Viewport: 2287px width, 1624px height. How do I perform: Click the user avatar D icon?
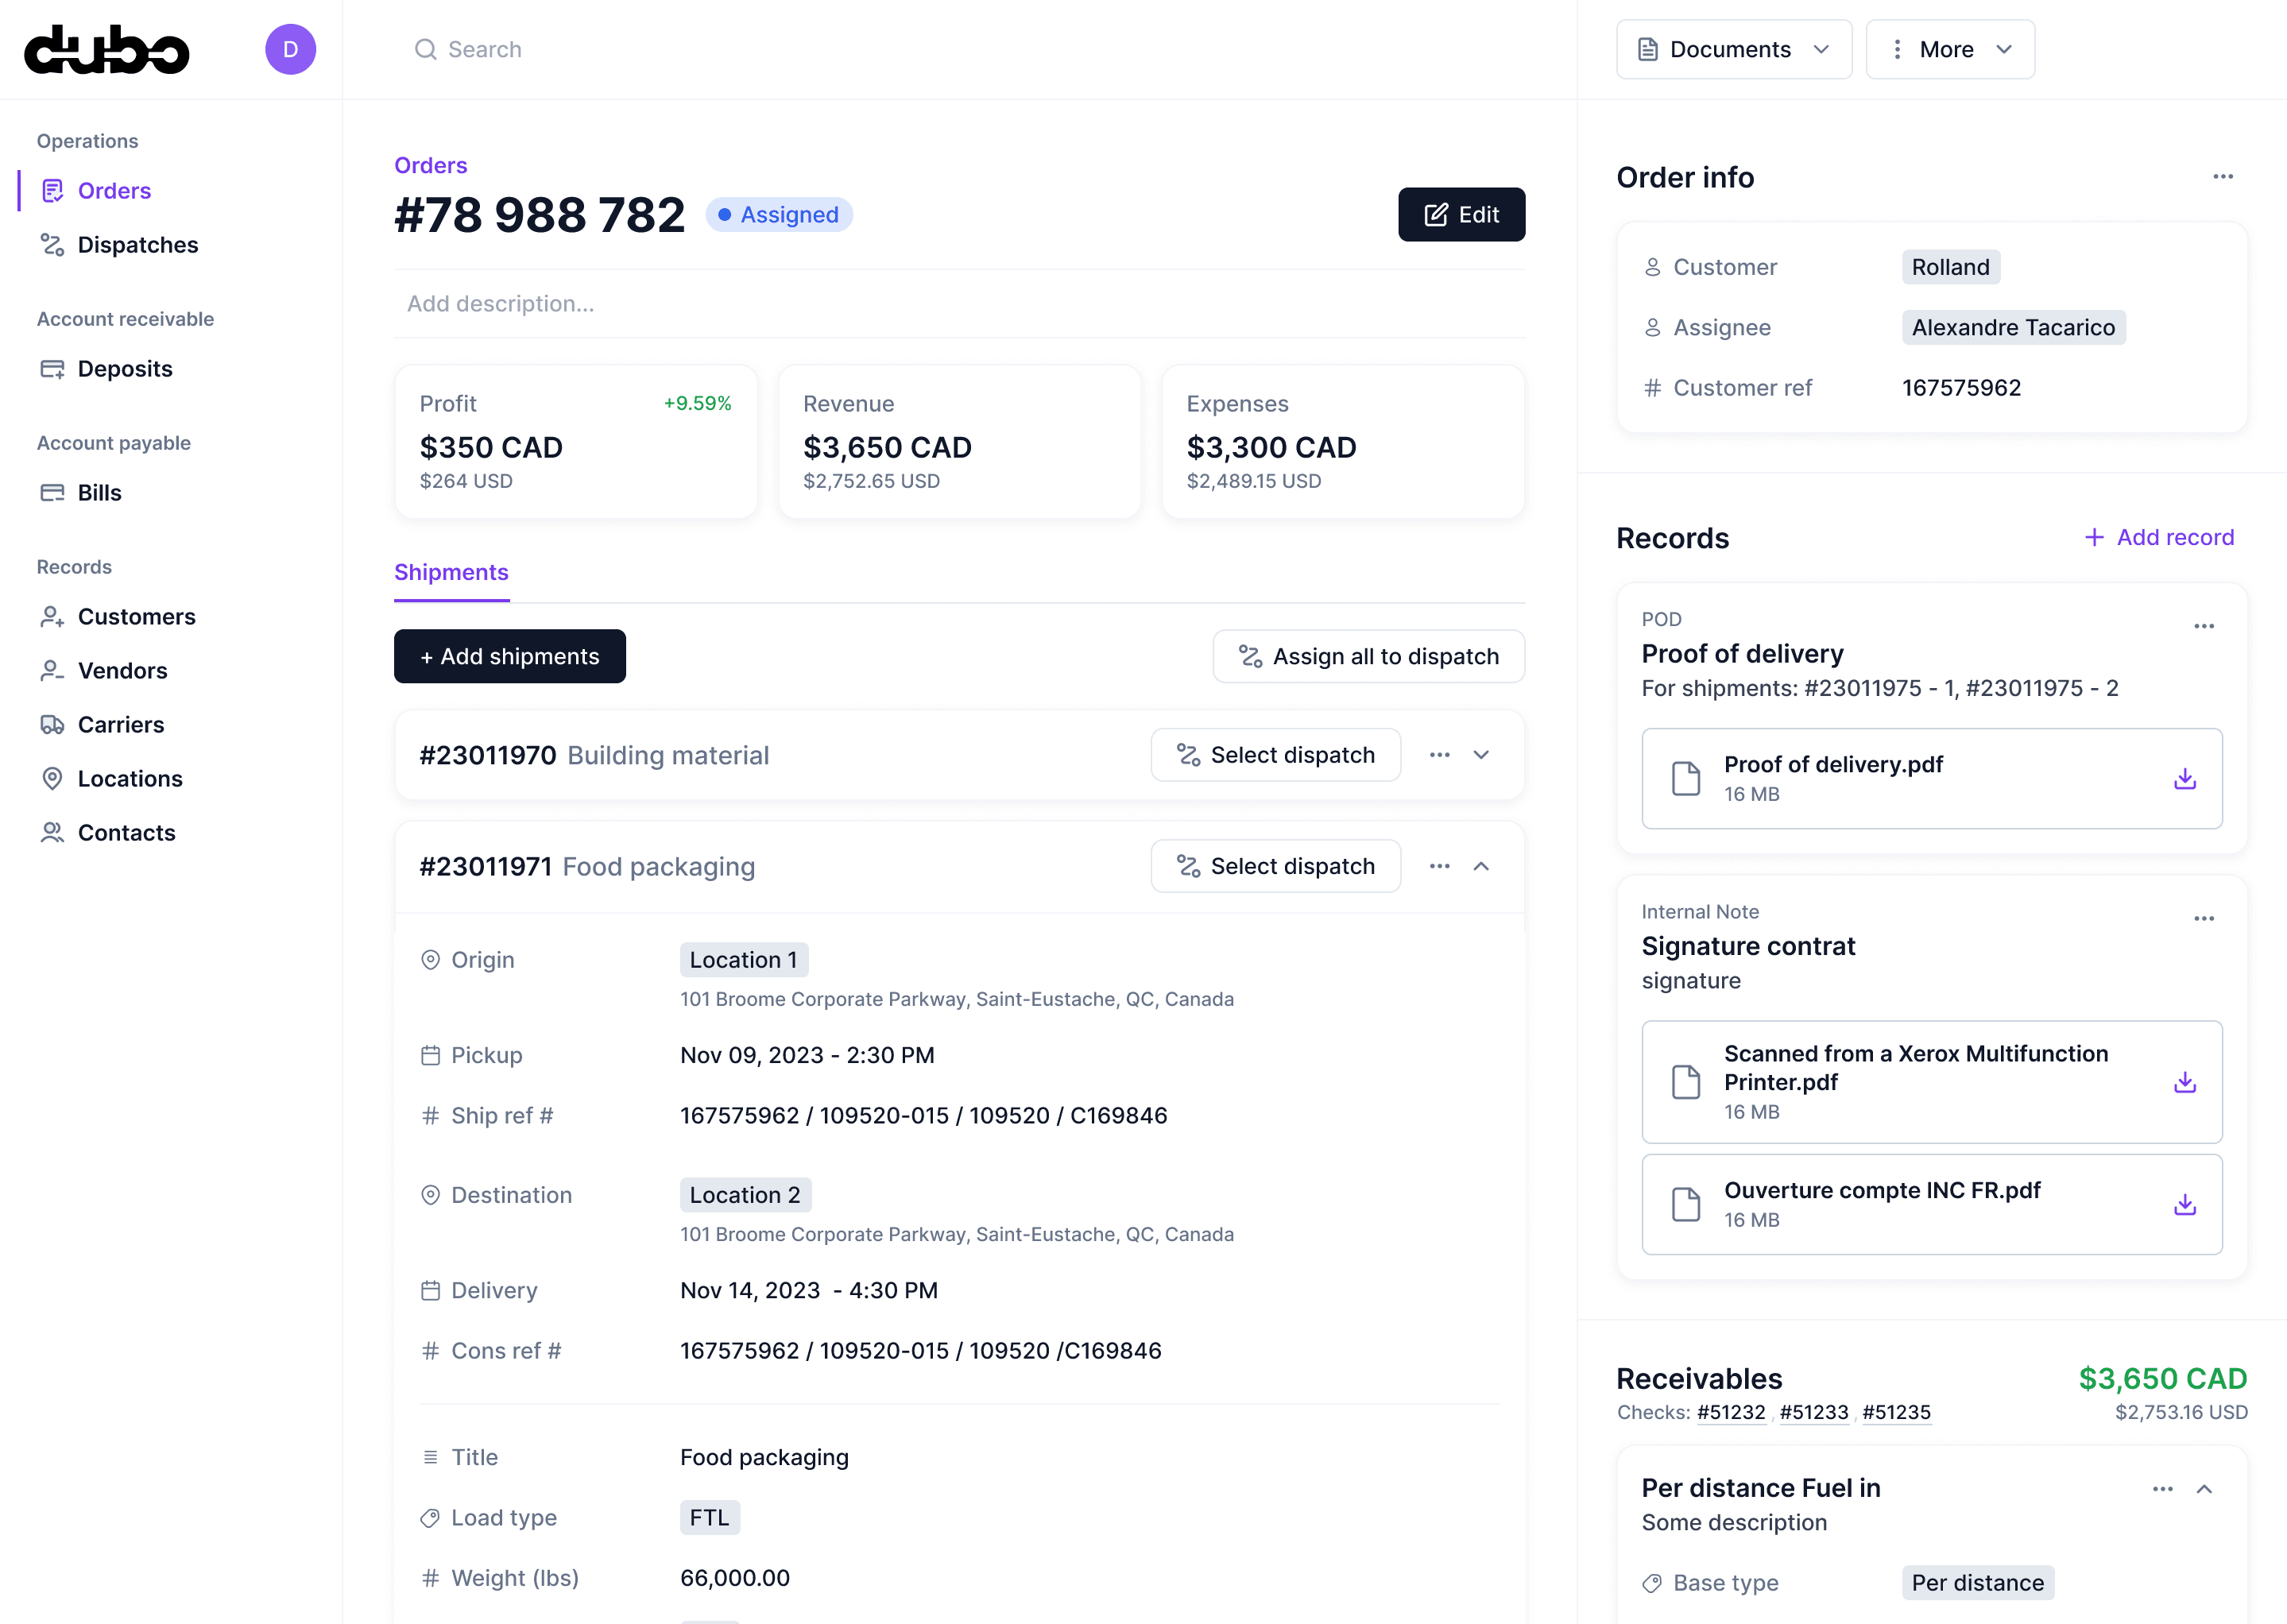(290, 49)
